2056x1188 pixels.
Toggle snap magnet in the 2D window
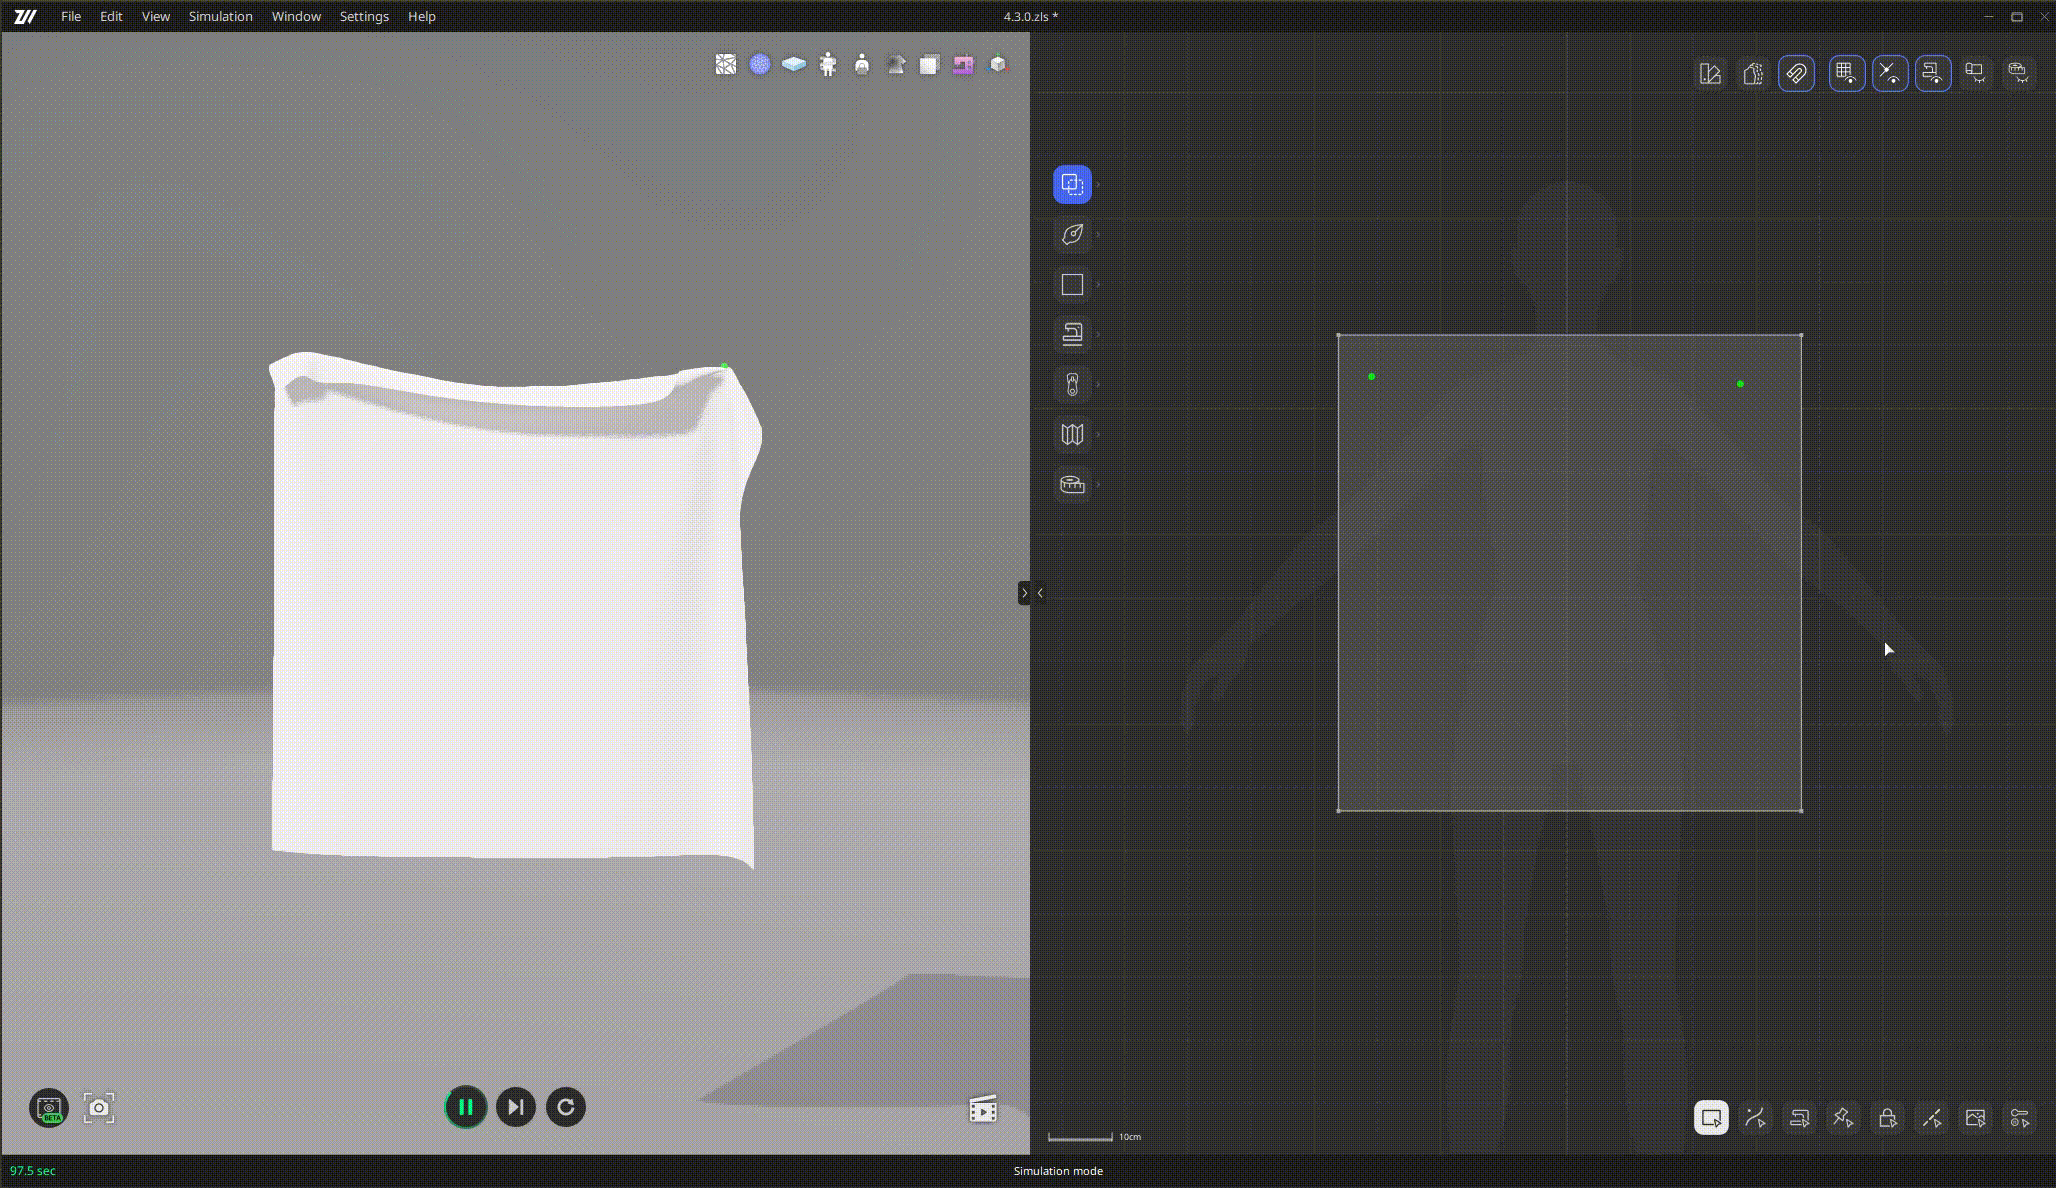1796,73
